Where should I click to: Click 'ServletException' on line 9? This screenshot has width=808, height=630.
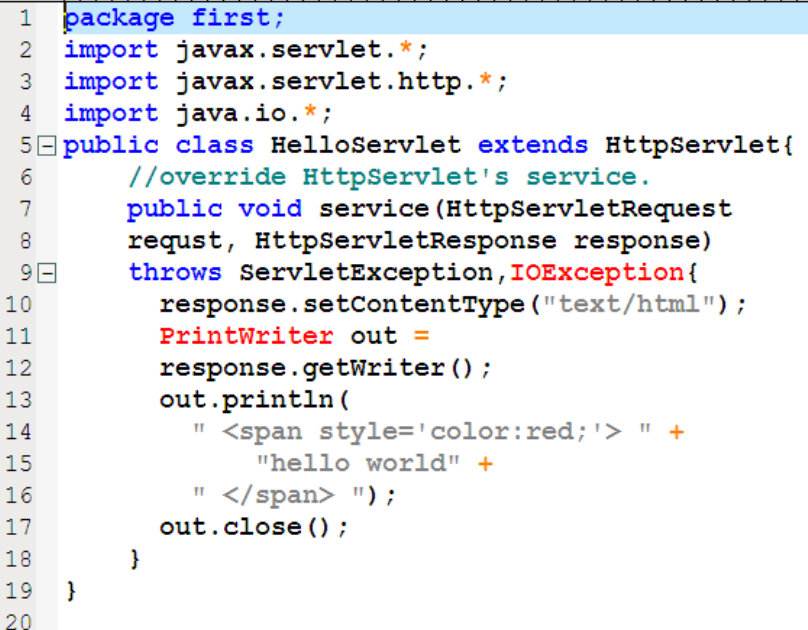click(x=366, y=273)
